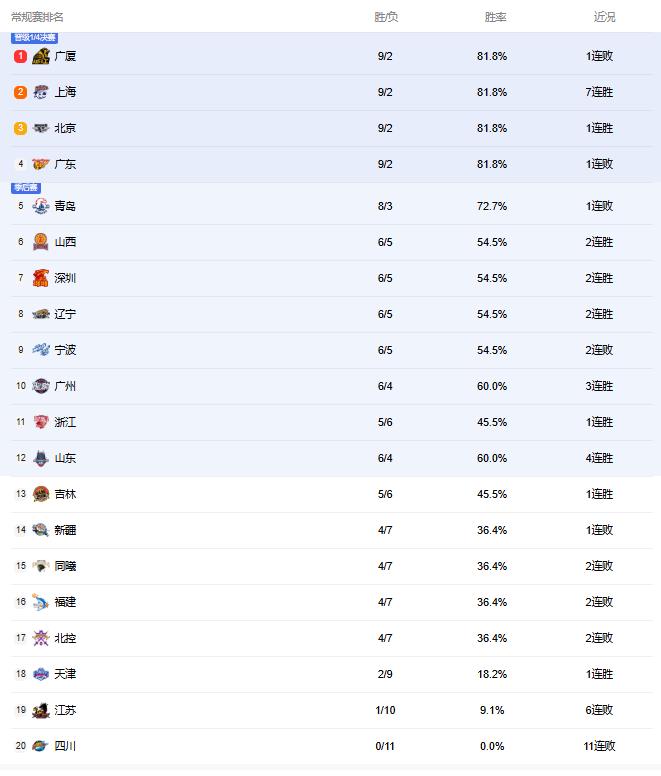Screen dimensions: 661x776
Task: Click the 近况 column header
Action: point(604,17)
